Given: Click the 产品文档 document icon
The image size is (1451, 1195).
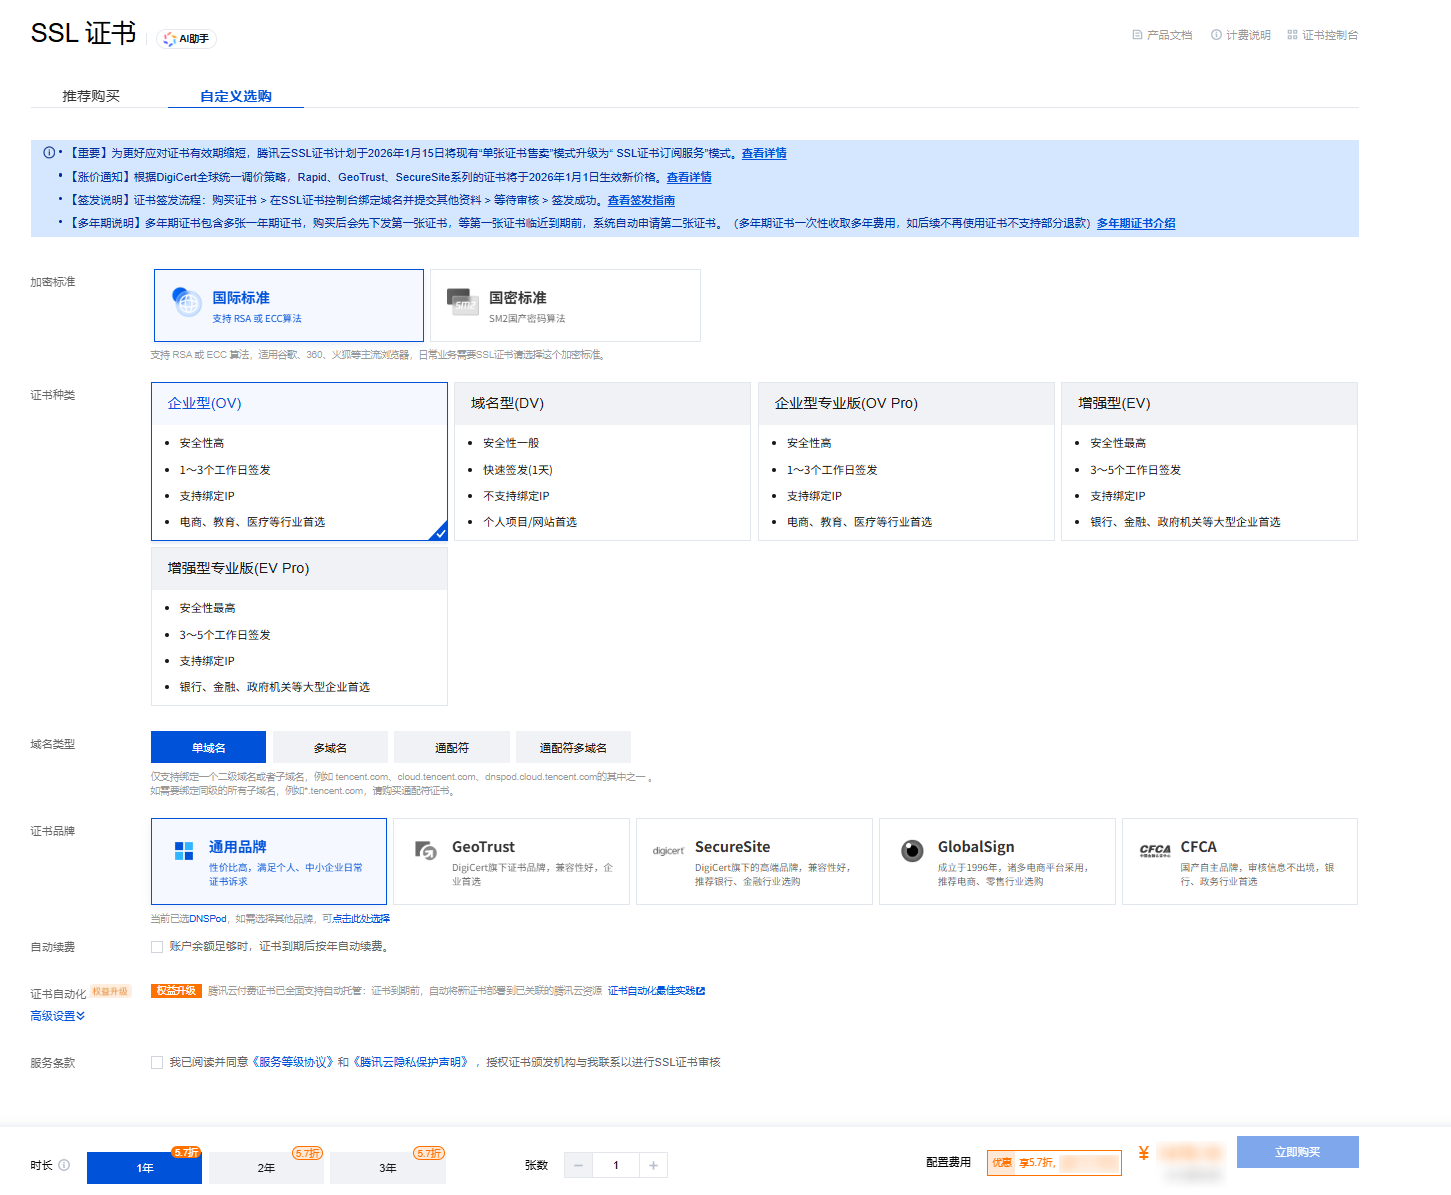Looking at the screenshot, I should [1137, 35].
